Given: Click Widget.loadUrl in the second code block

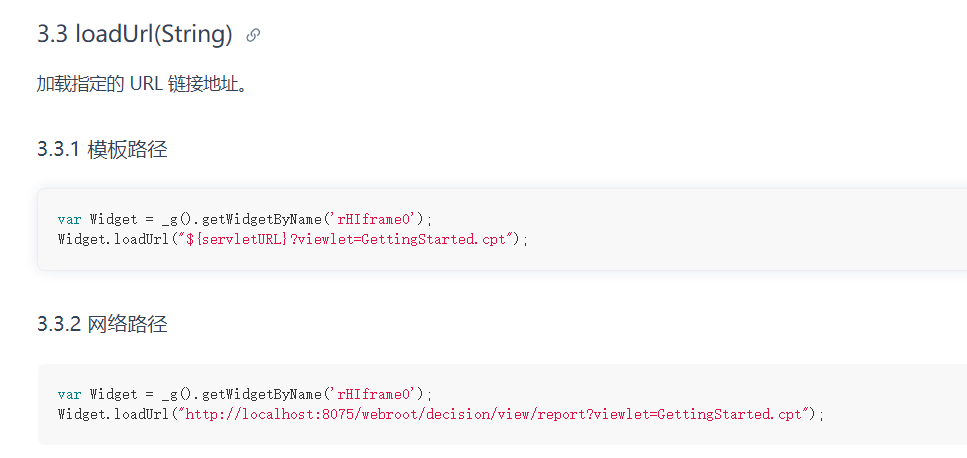Looking at the screenshot, I should [x=114, y=414].
